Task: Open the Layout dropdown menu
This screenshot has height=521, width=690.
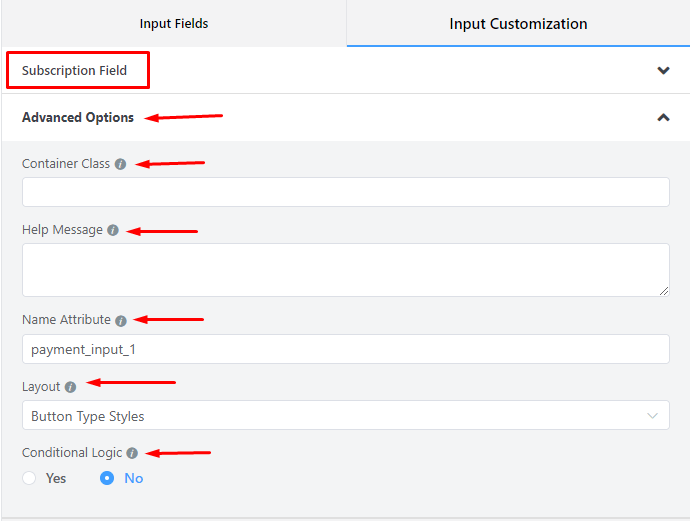Action: [345, 415]
